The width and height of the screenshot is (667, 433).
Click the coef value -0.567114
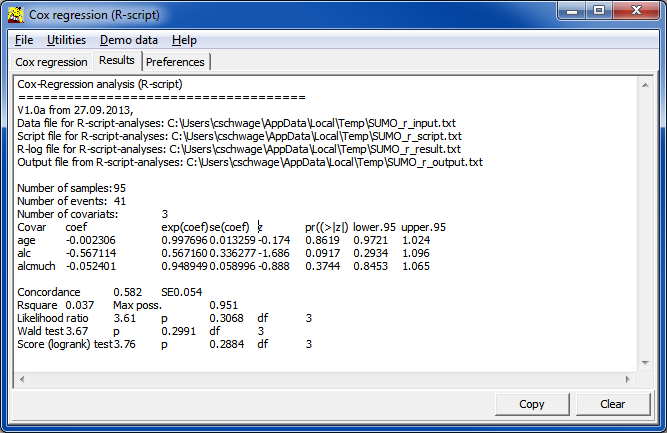point(91,254)
